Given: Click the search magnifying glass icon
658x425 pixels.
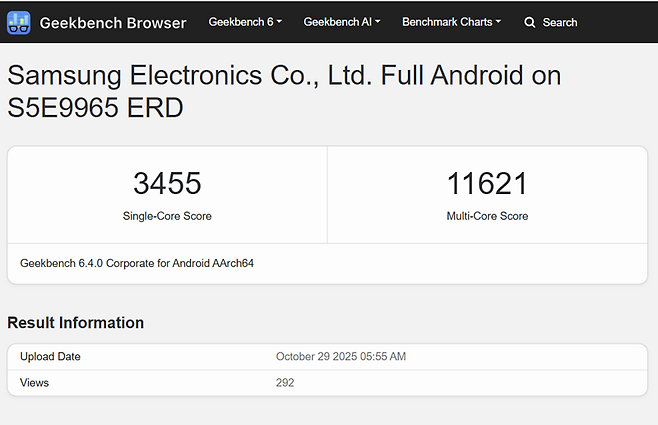Looking at the screenshot, I should 530,22.
